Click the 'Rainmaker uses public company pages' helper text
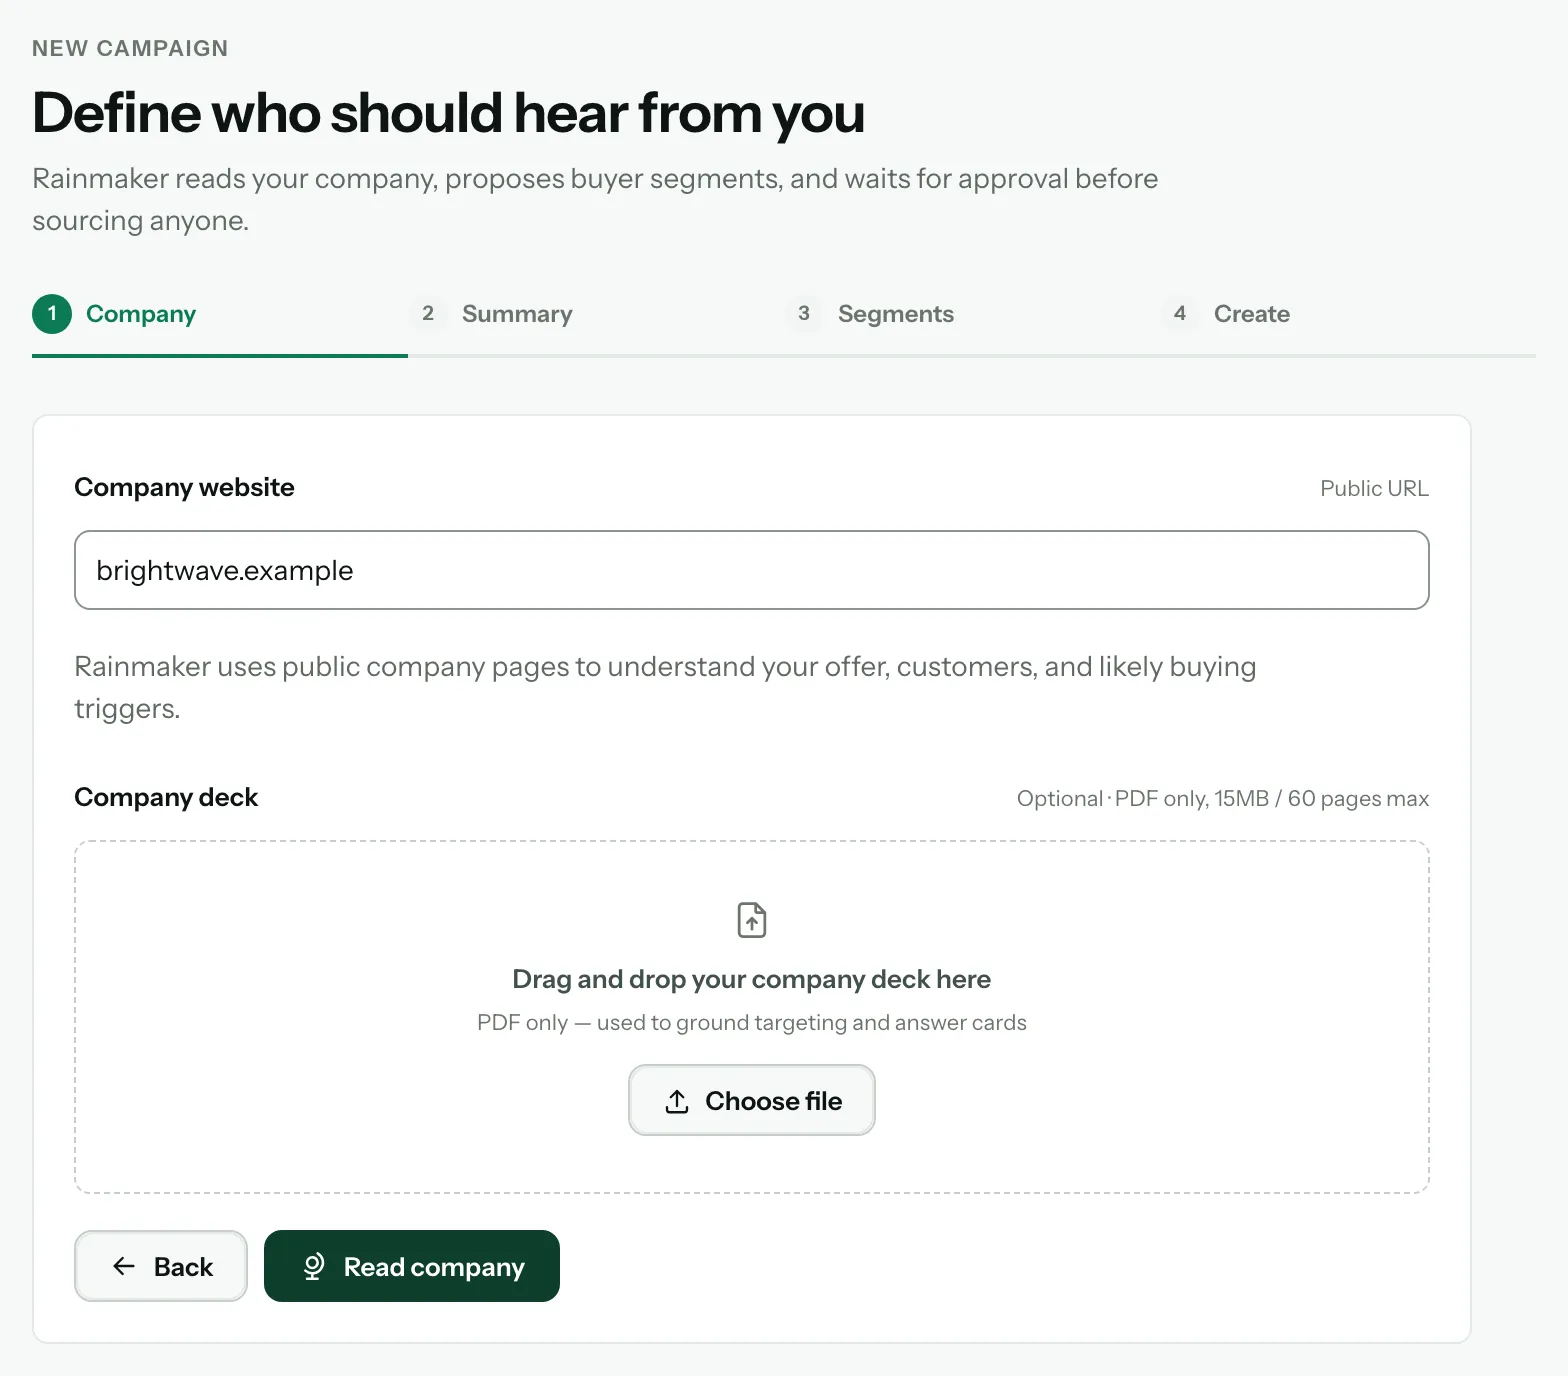Screen dimensions: 1568x1376 pos(665,687)
